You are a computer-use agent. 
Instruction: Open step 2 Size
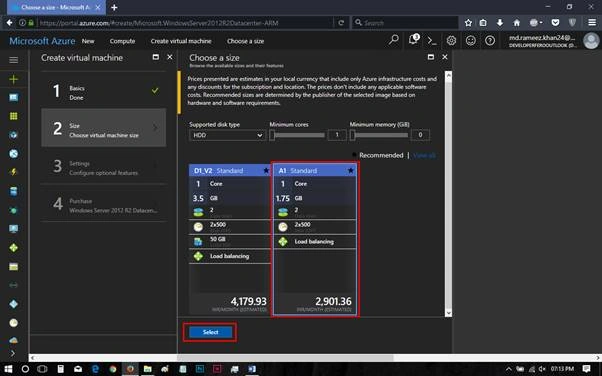(104, 128)
